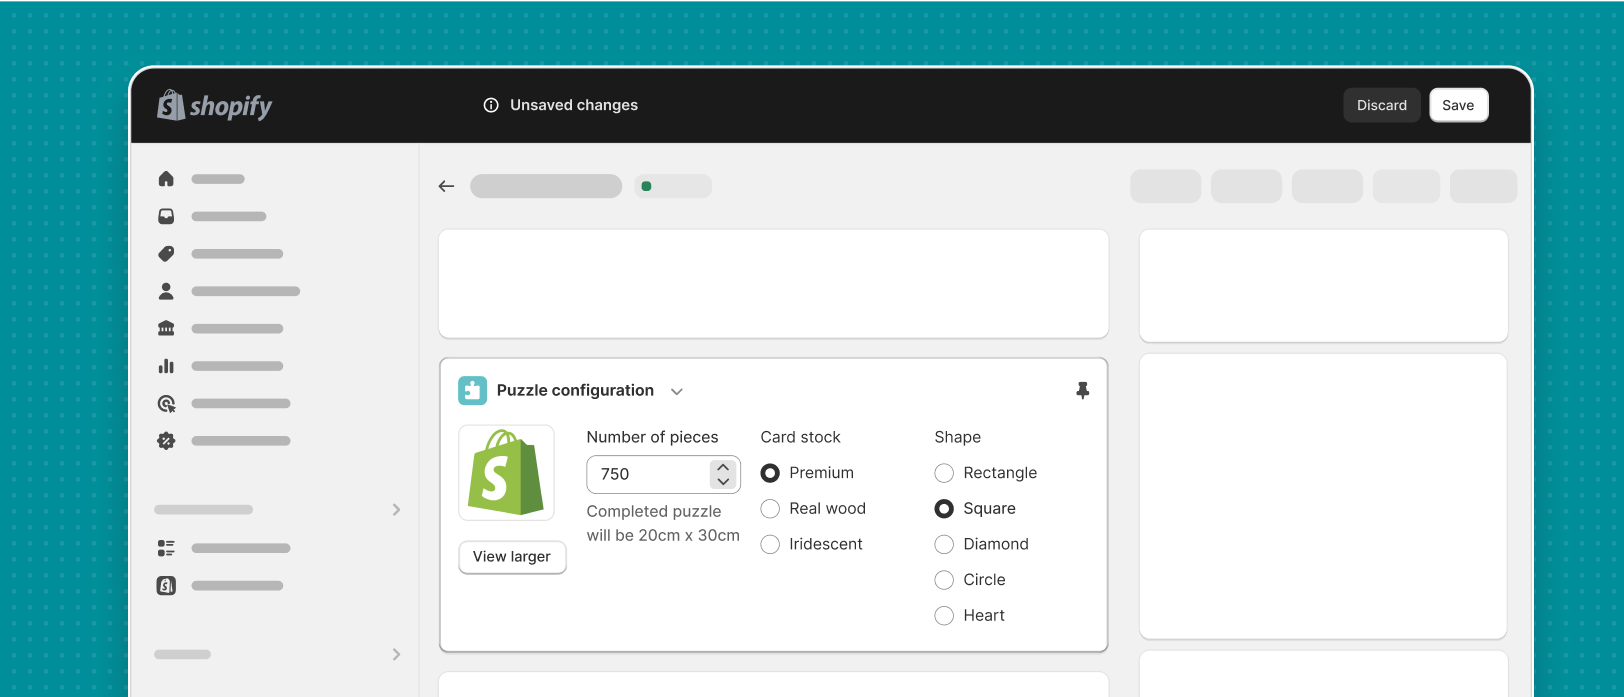Click the green dot status badge
This screenshot has width=1624, height=697.
673,186
